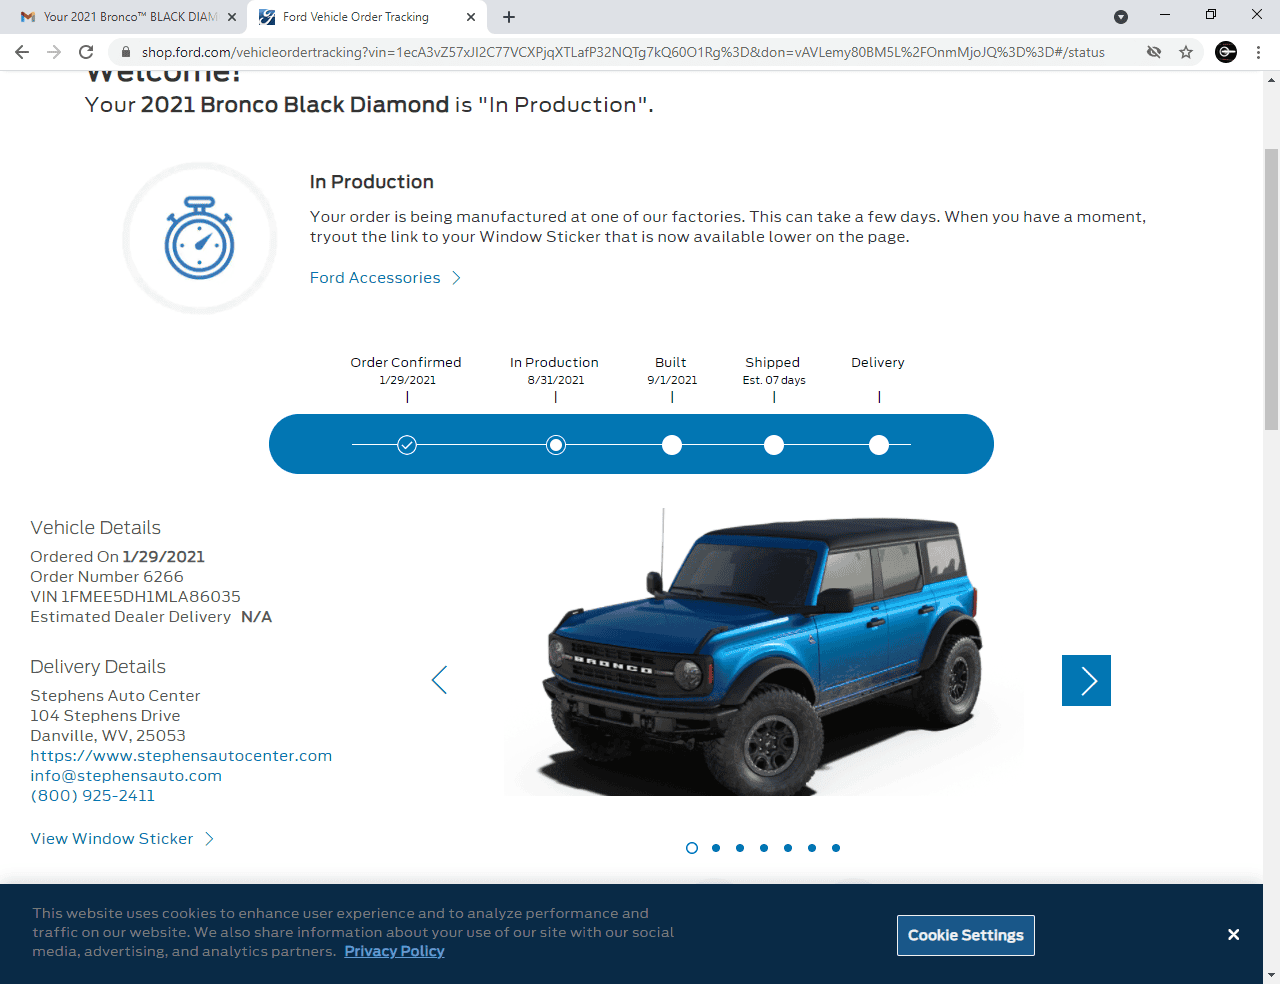Click the 104 Stephens Drive address line

(105, 716)
